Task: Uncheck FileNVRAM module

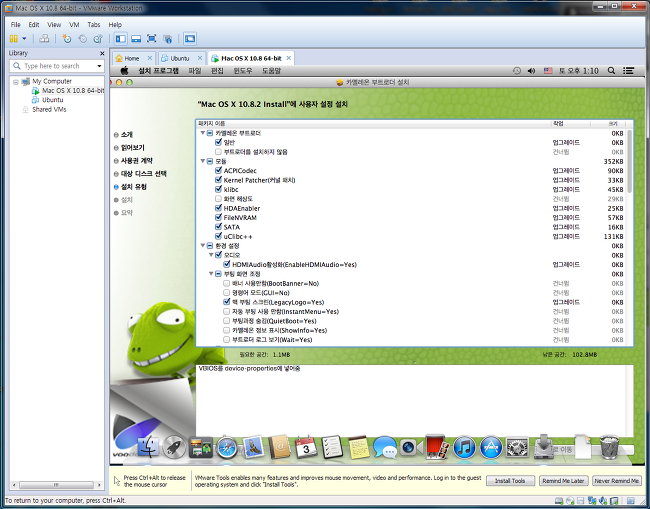Action: tap(218, 218)
